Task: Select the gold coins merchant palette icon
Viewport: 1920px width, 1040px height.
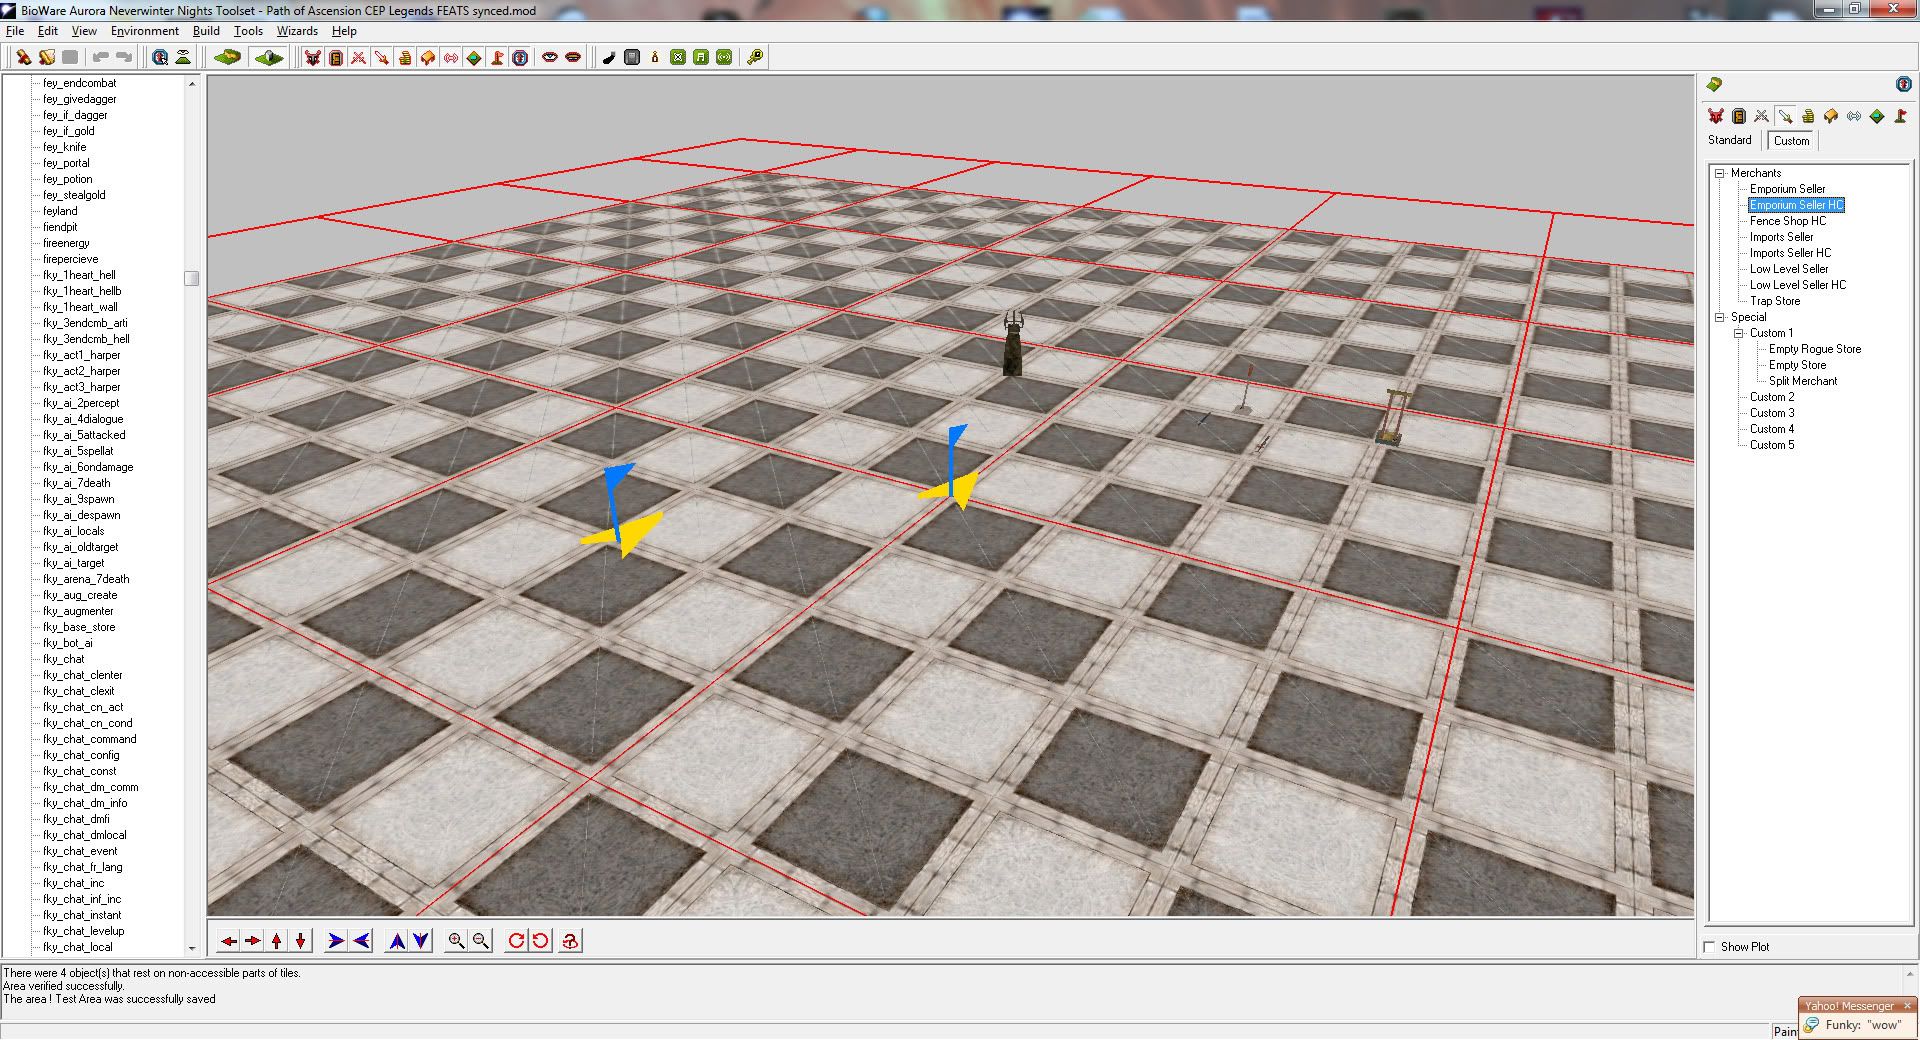Action: (1808, 116)
